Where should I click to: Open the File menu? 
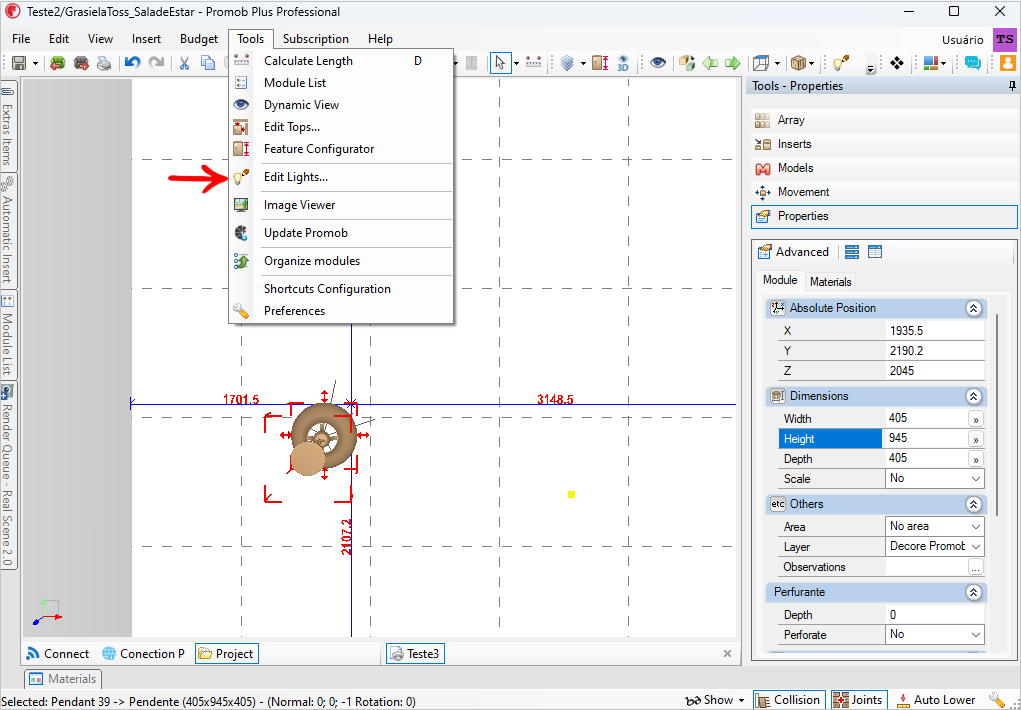click(21, 39)
